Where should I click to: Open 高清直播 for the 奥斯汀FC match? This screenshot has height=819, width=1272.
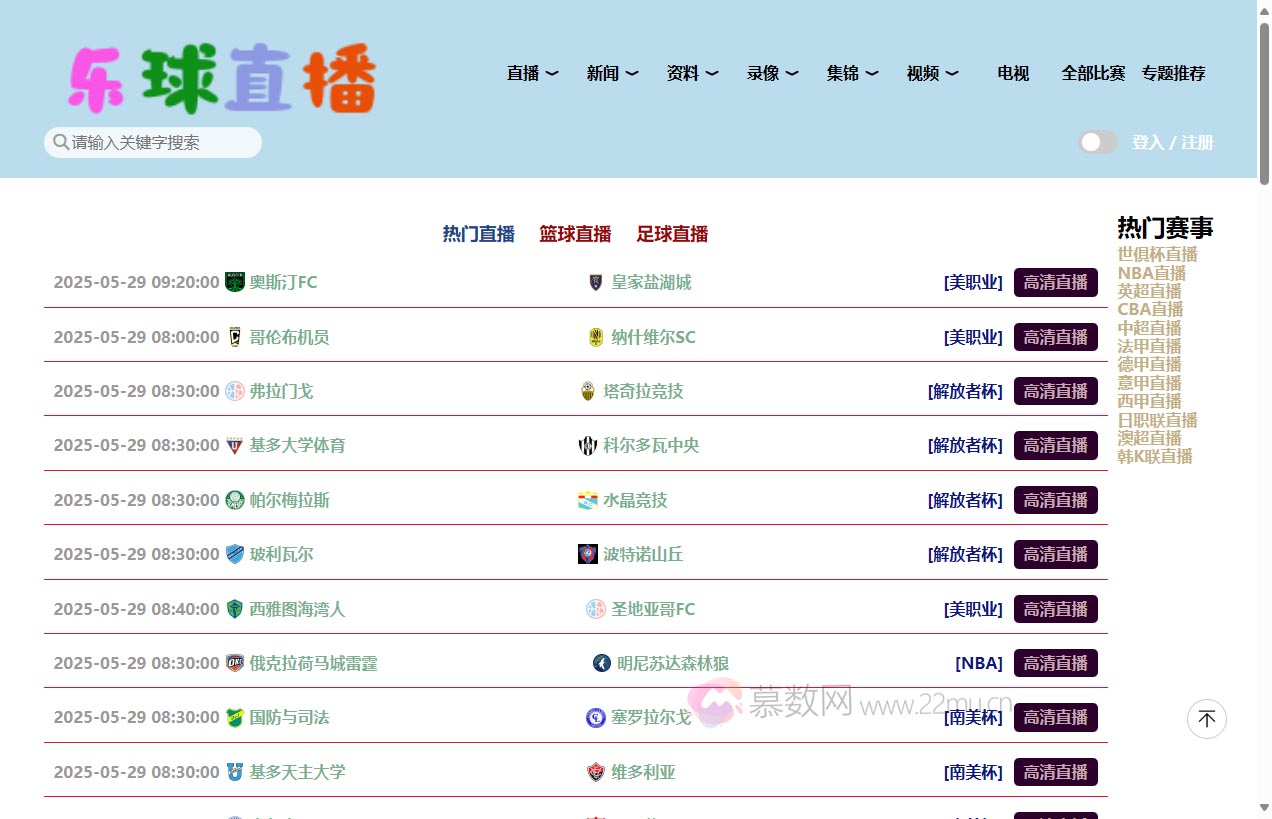click(1055, 282)
